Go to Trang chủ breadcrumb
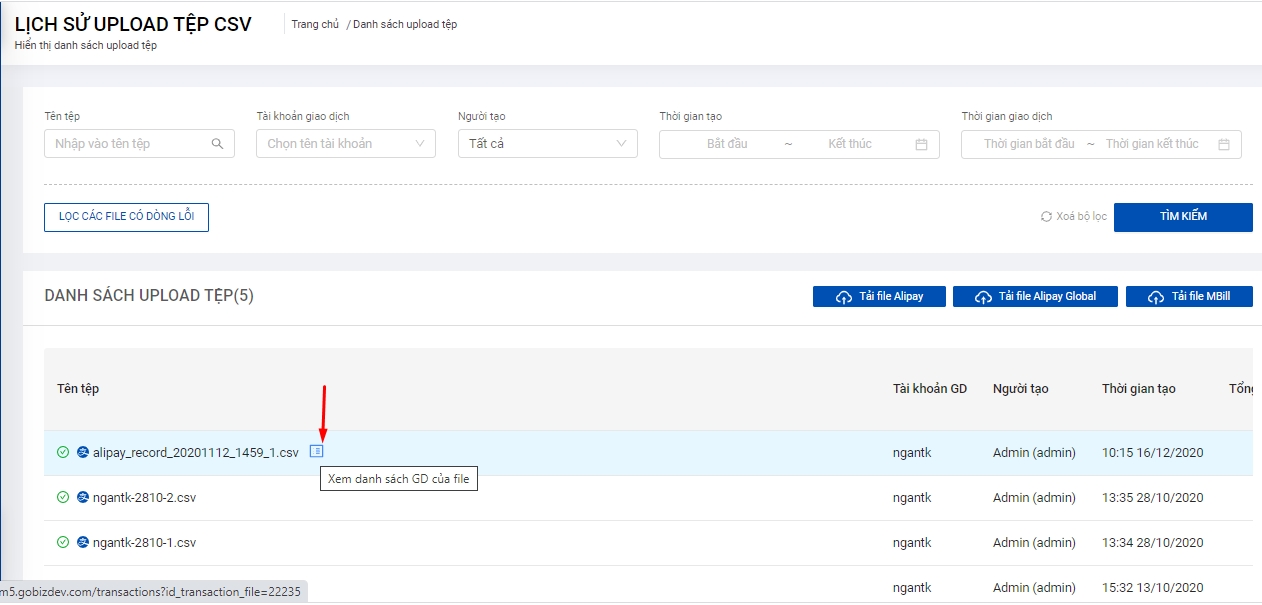 (x=315, y=24)
